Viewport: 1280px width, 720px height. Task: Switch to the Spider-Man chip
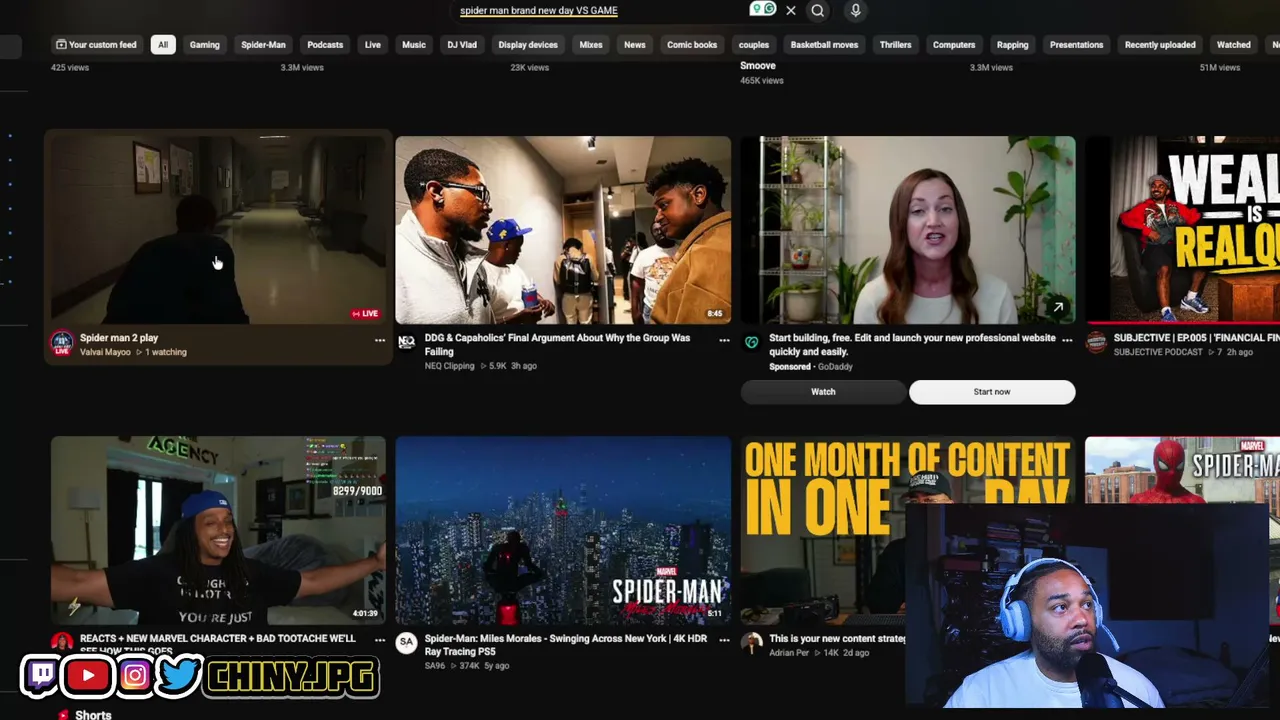click(264, 45)
